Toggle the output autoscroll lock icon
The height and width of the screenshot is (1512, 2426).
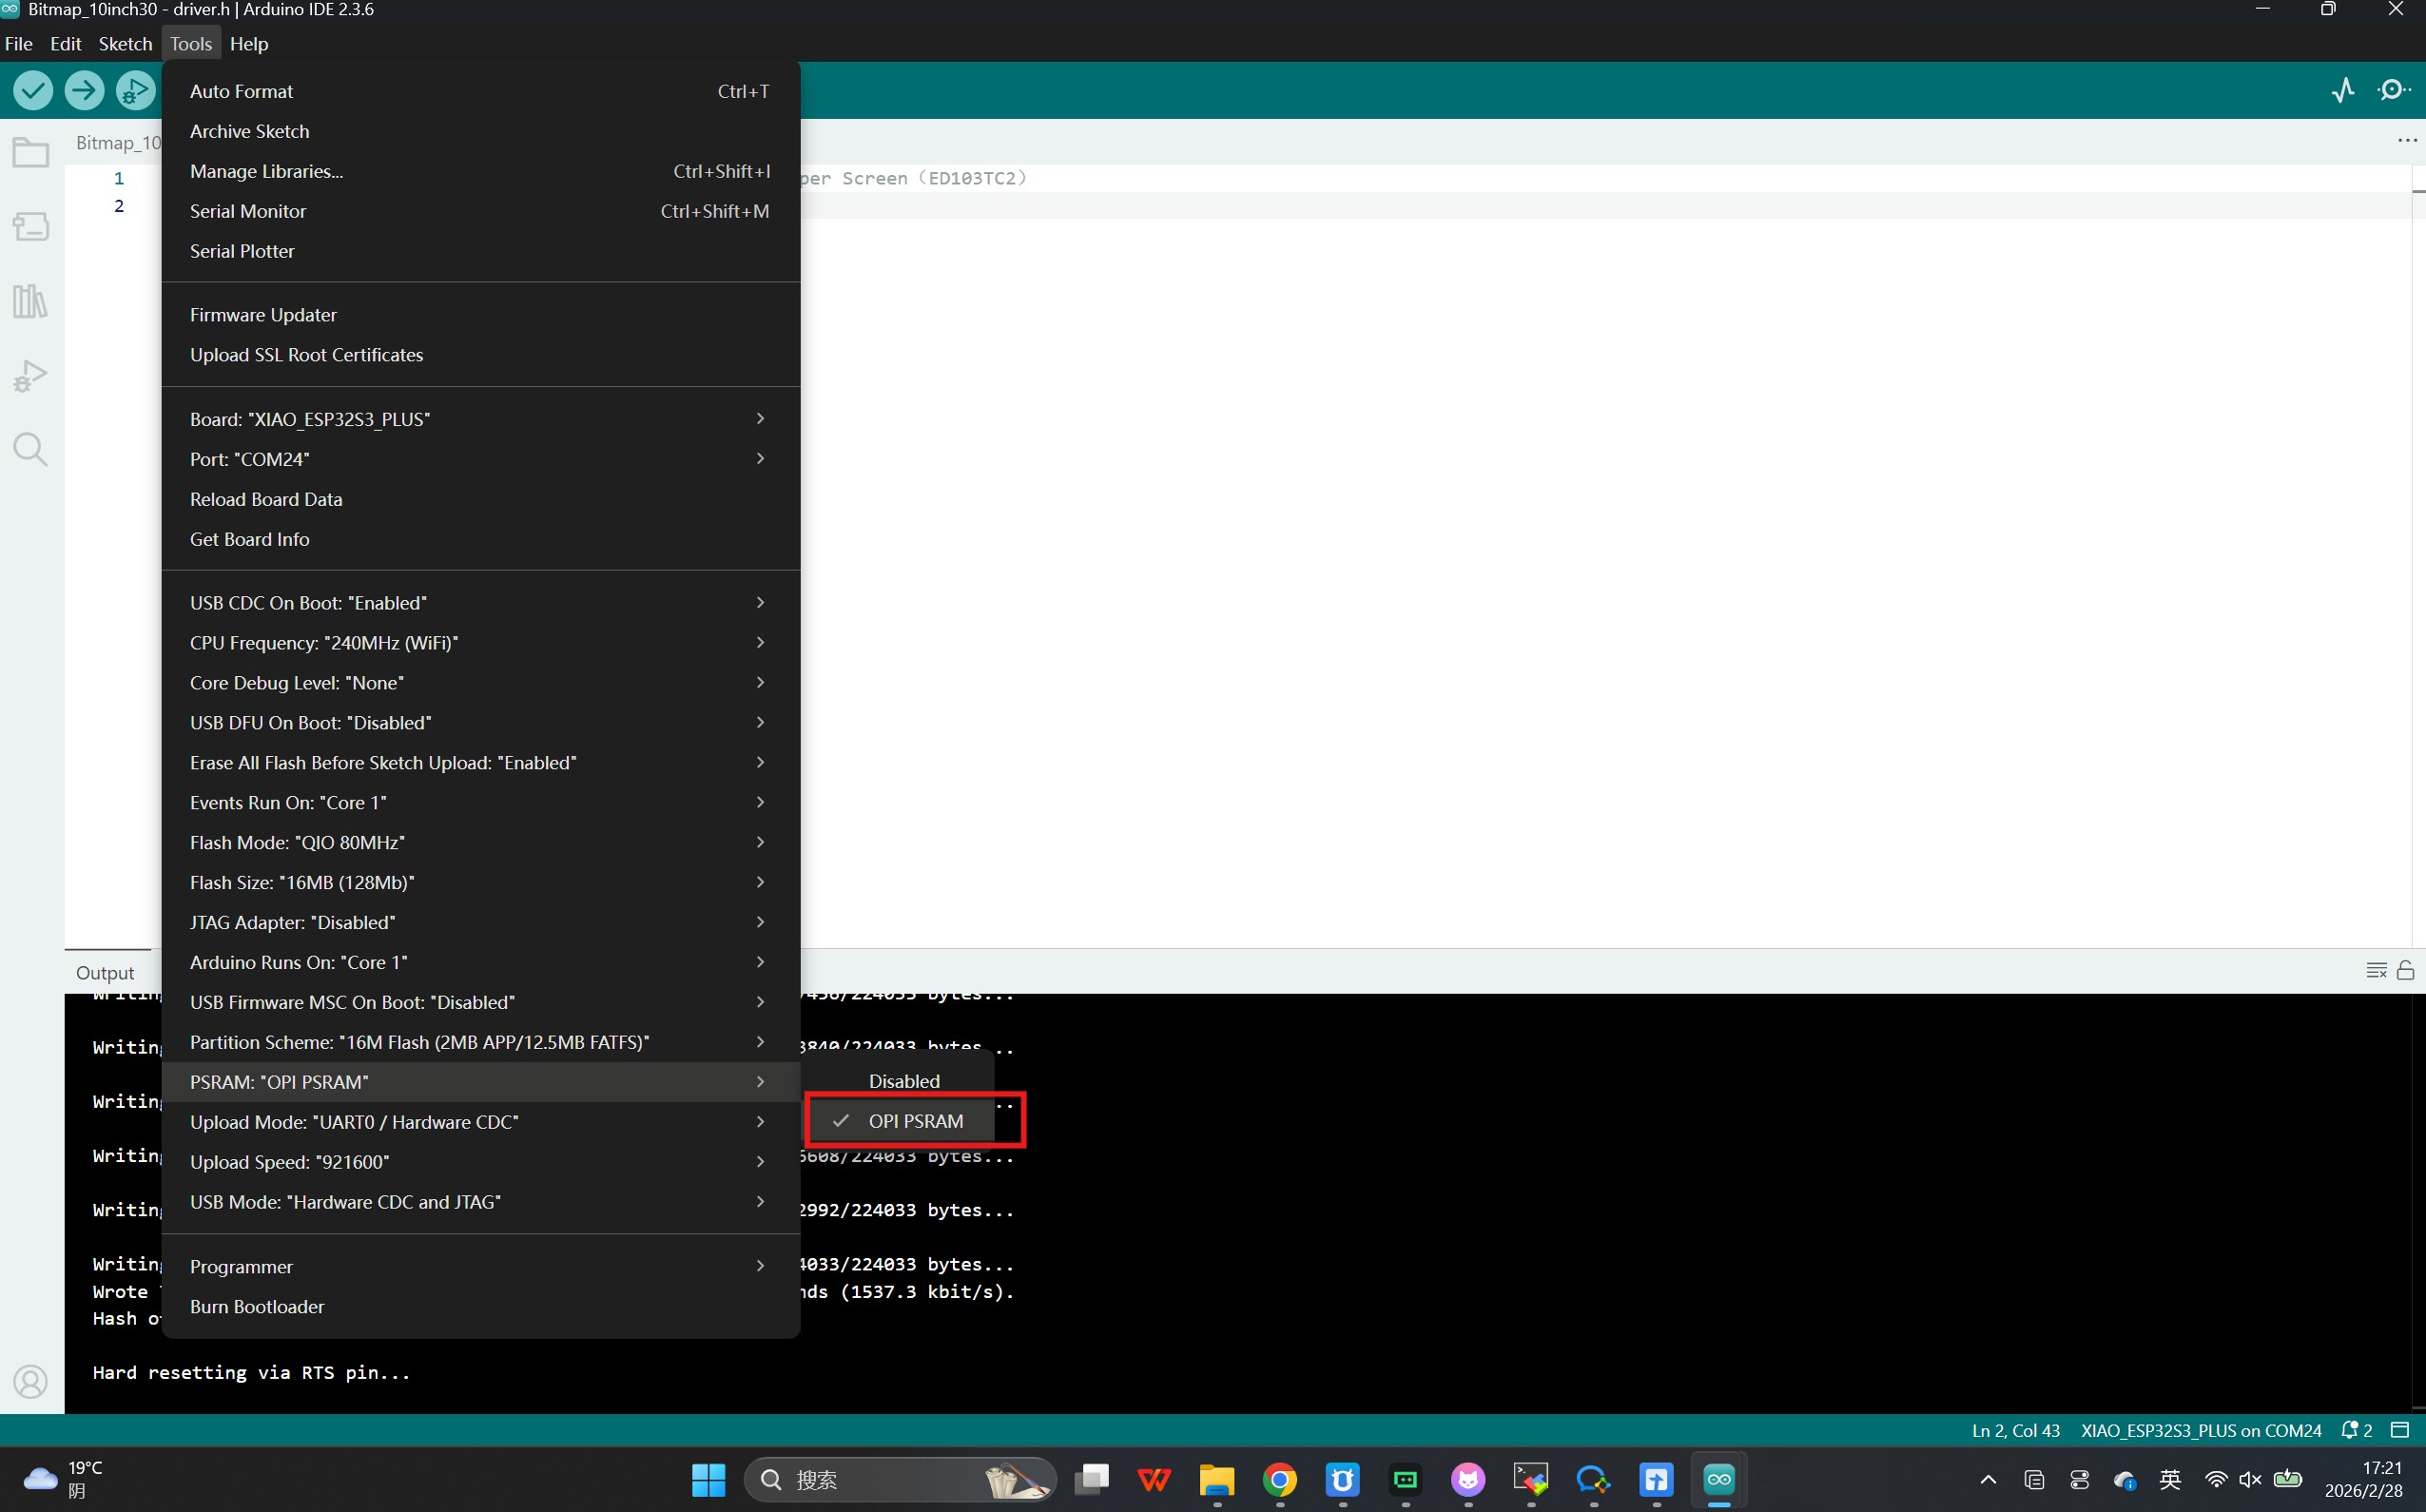click(x=2406, y=970)
